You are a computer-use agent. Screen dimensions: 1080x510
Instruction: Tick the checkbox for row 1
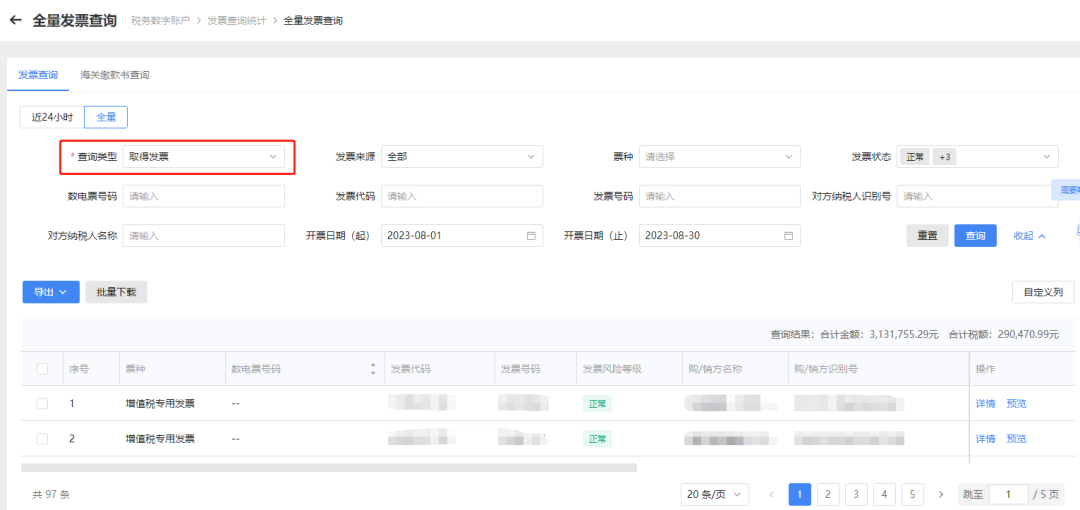pyautogui.click(x=42, y=403)
